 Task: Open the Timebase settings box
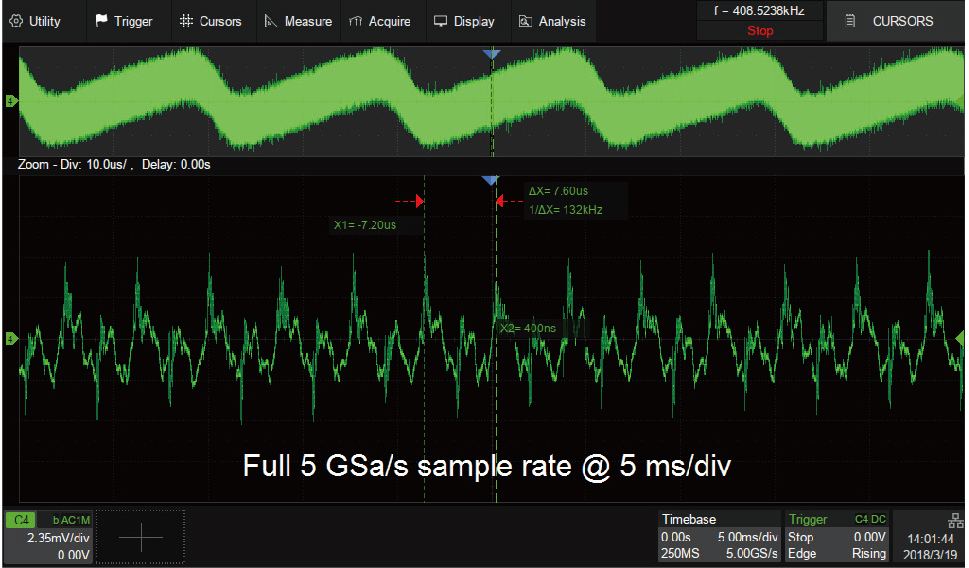pos(719,536)
